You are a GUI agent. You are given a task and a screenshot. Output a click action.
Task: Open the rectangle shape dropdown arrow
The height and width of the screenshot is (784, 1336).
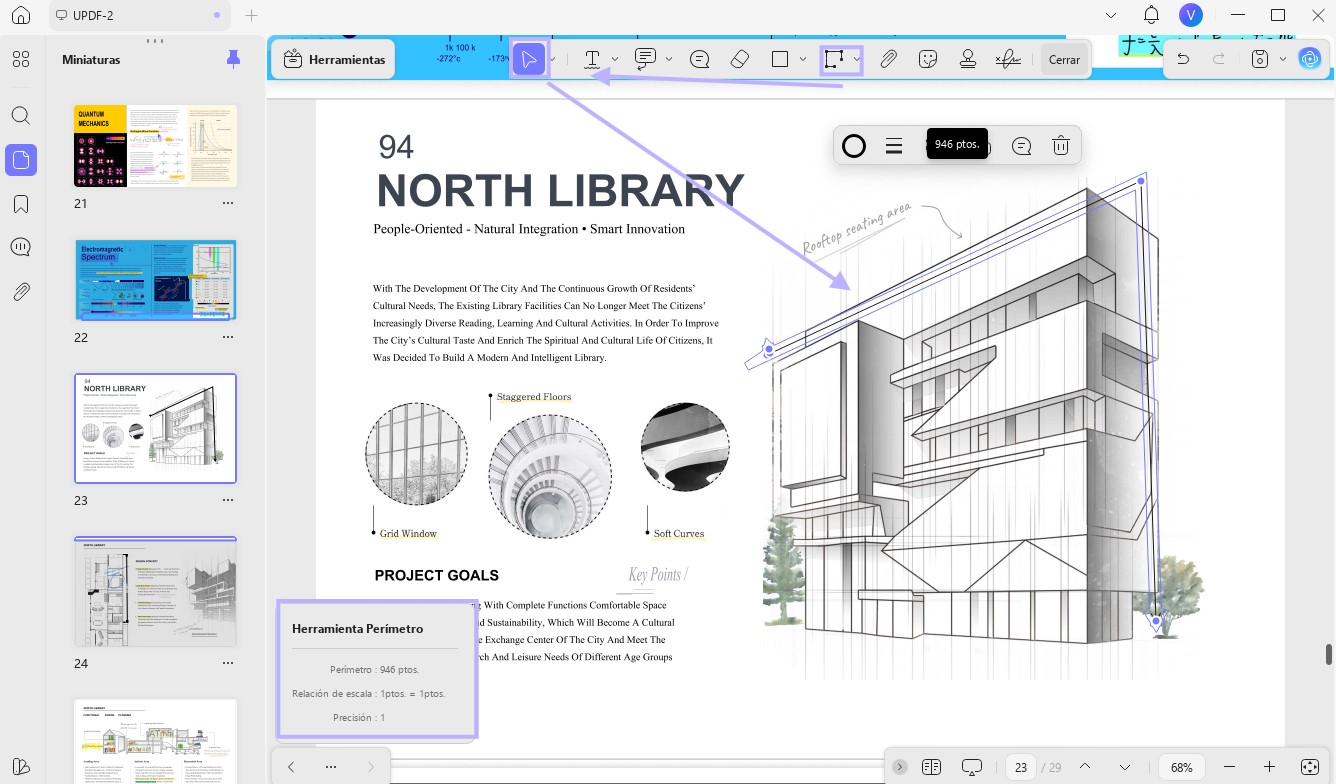coord(803,60)
